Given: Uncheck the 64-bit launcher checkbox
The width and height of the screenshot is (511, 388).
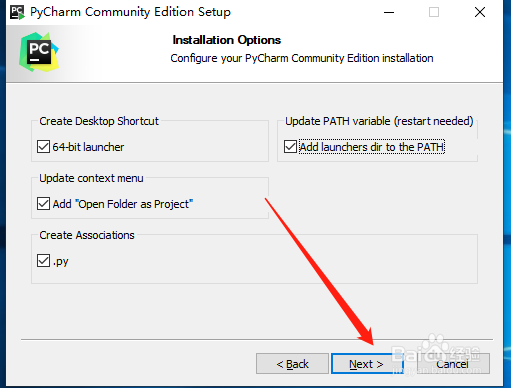Looking at the screenshot, I should 43,147.
